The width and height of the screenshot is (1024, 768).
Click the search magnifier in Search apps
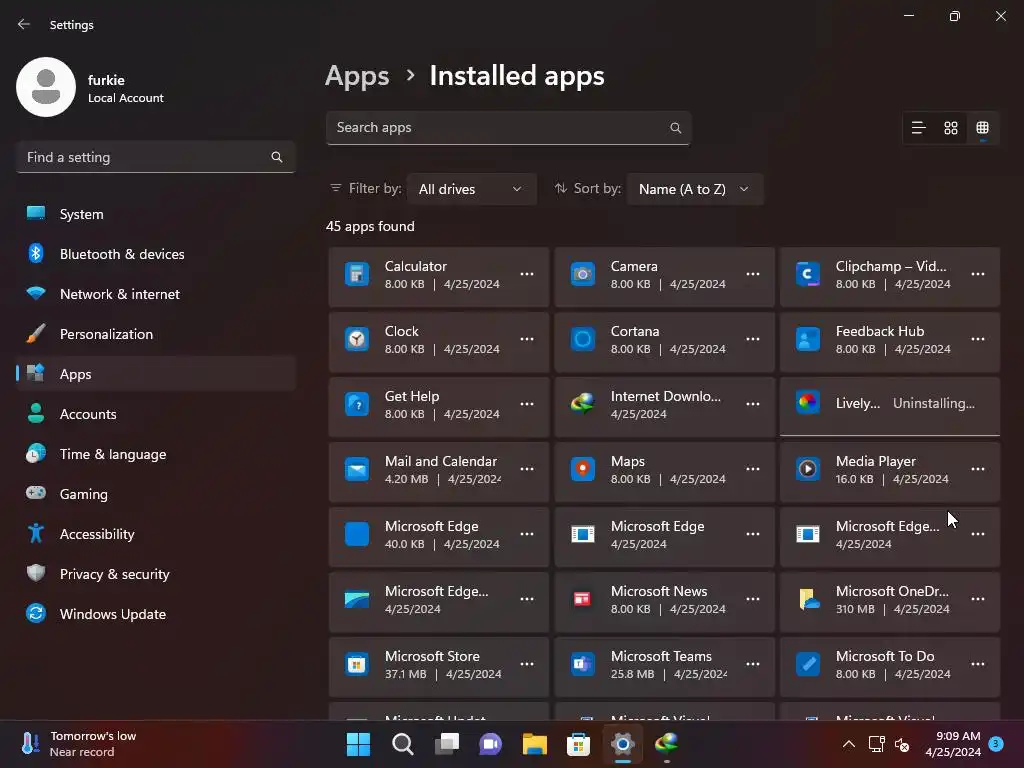tap(675, 128)
